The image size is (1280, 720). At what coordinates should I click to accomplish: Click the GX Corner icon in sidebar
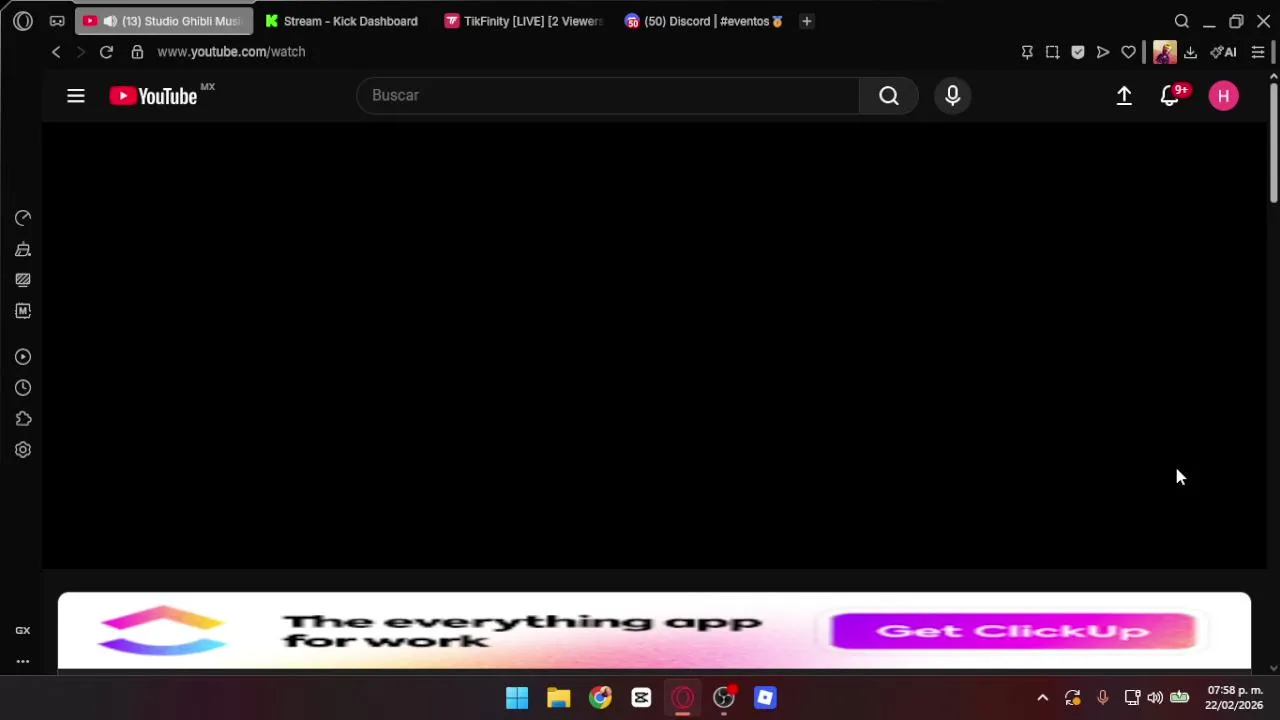(x=23, y=630)
